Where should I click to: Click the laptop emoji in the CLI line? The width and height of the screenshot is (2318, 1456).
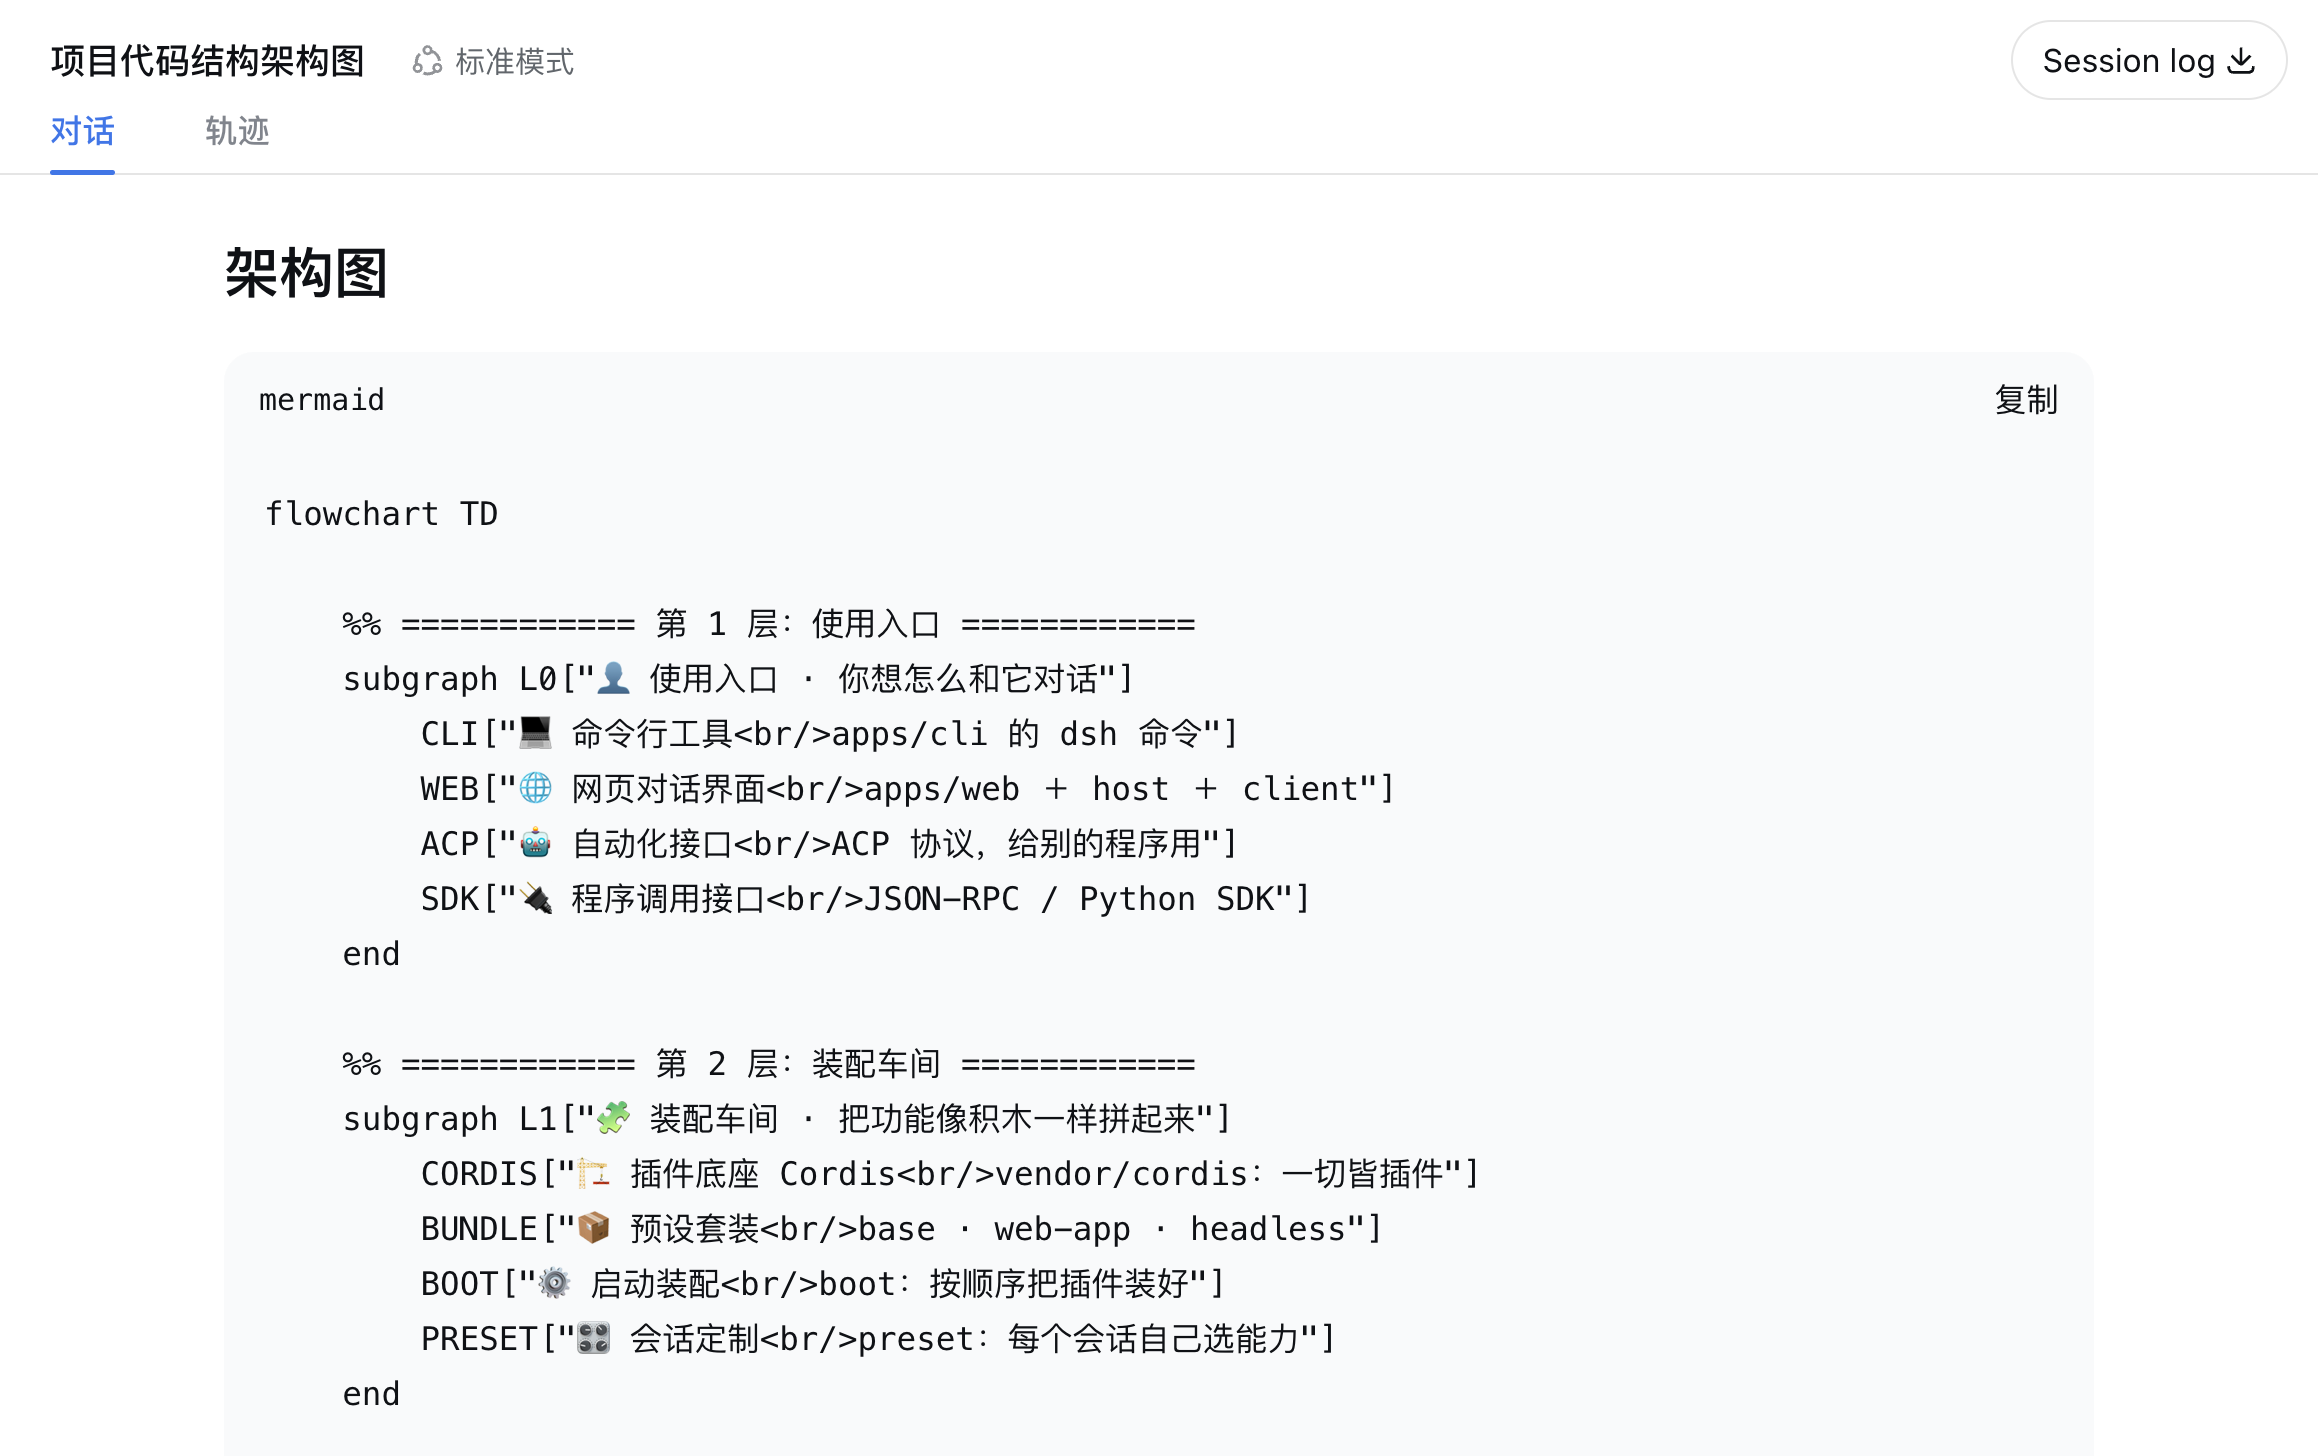tap(536, 732)
